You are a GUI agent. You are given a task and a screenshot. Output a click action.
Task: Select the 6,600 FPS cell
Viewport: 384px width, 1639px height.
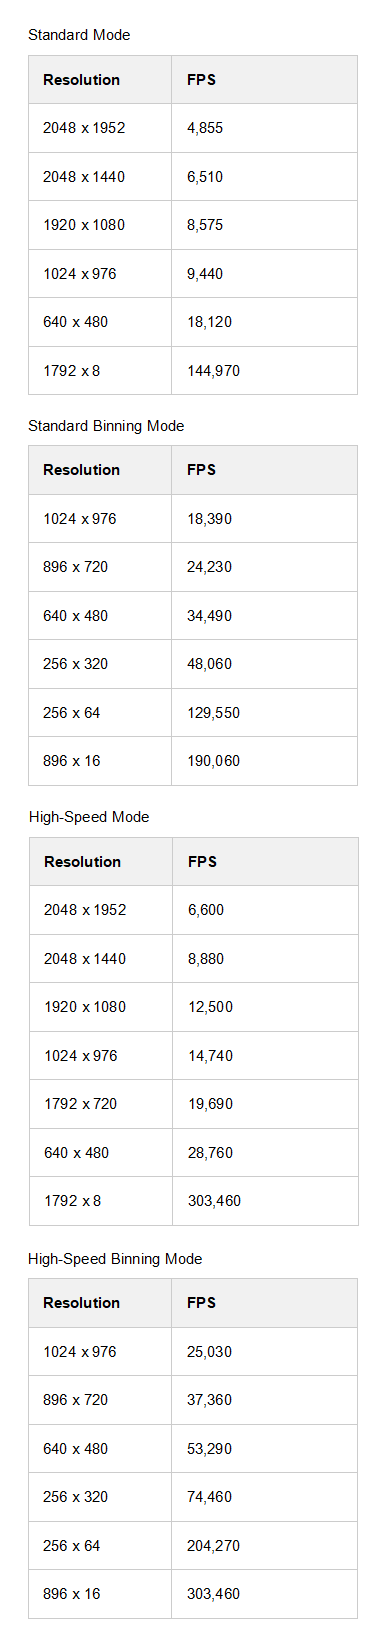[265, 910]
